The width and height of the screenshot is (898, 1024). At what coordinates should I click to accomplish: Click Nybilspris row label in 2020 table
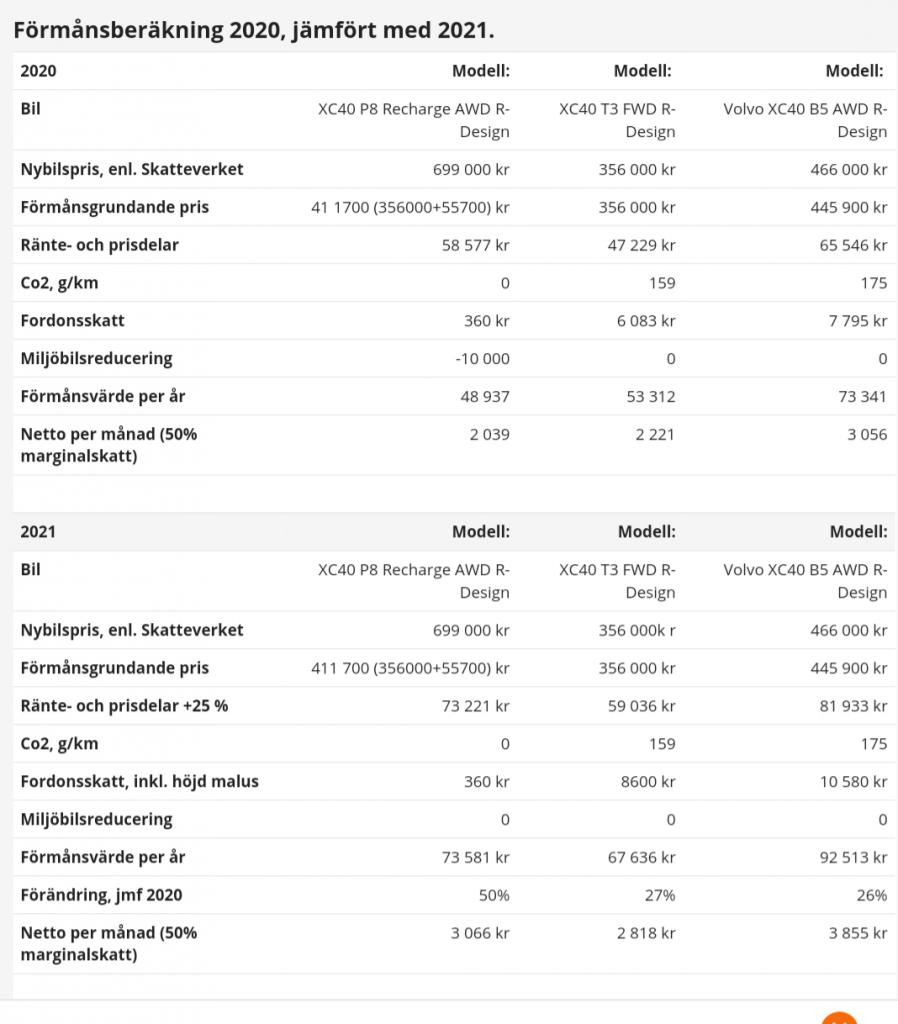coord(132,170)
